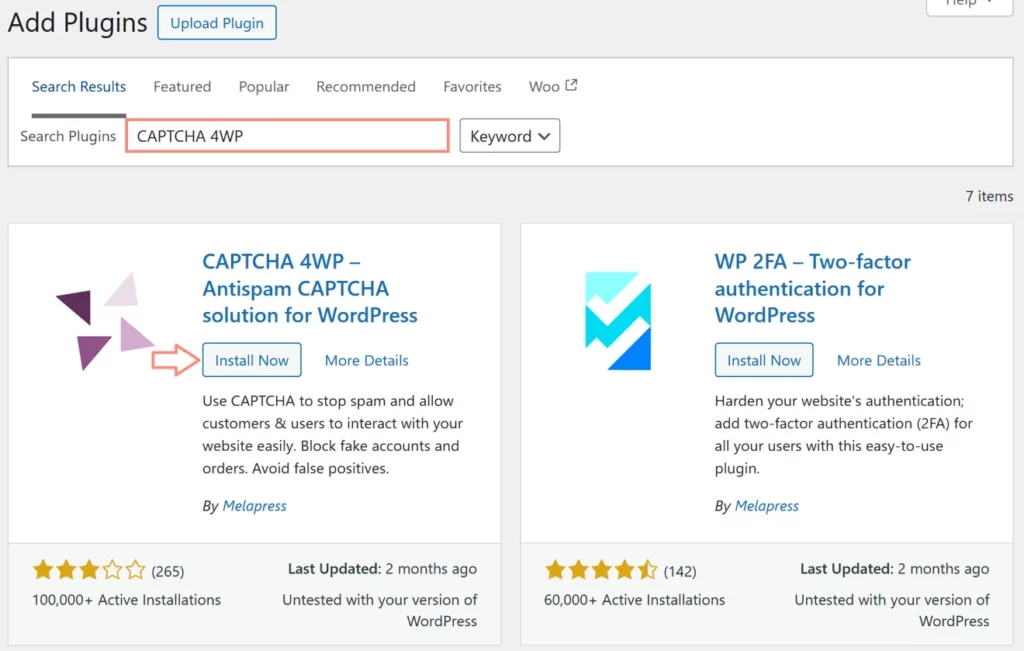
Task: Expand the Keyword search type dropdown
Action: (x=509, y=136)
